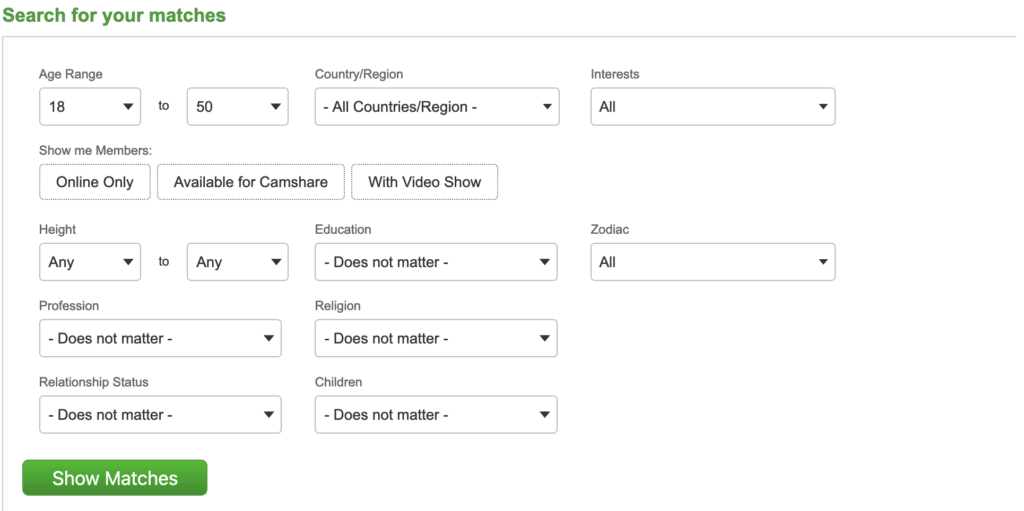
Task: Open the minimum Height dropdown
Action: pos(90,262)
